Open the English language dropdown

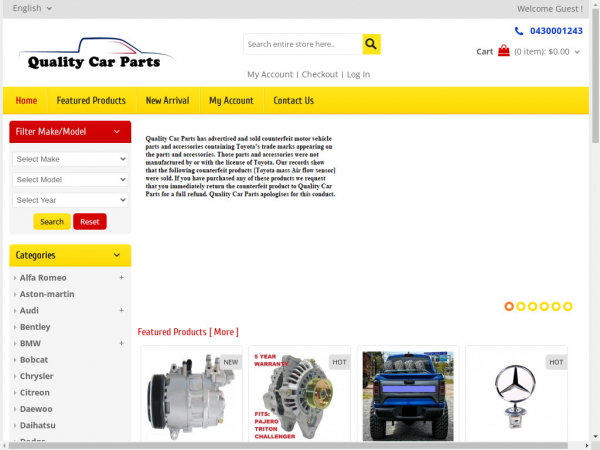tap(32, 8)
